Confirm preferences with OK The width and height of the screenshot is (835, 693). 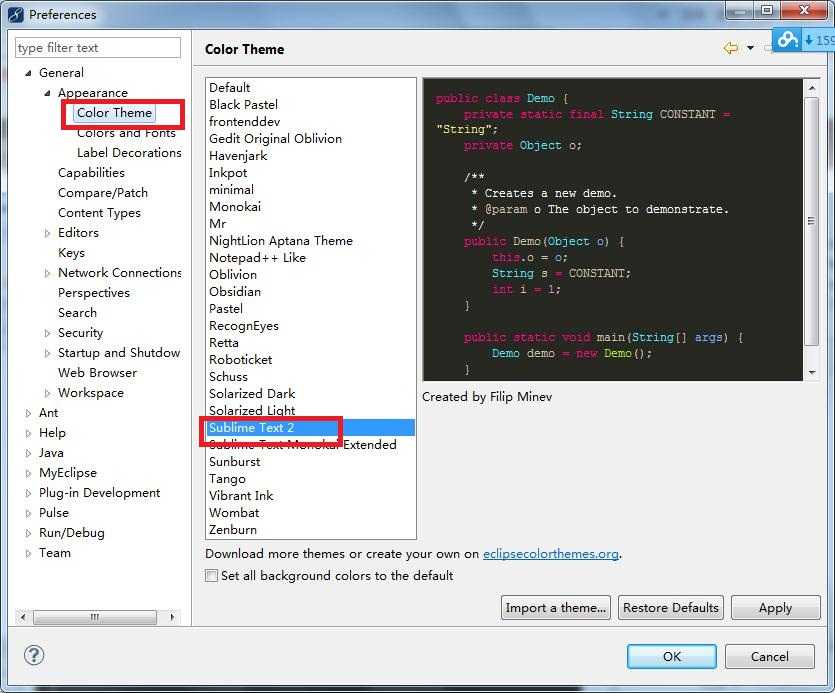coord(672,656)
